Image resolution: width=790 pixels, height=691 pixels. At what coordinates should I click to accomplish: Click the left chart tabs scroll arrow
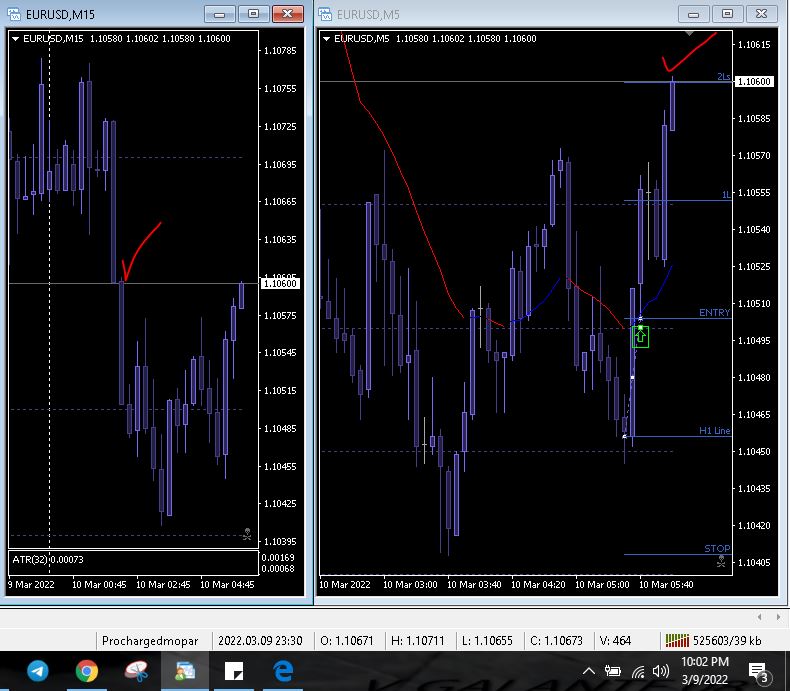pyautogui.click(x=759, y=617)
